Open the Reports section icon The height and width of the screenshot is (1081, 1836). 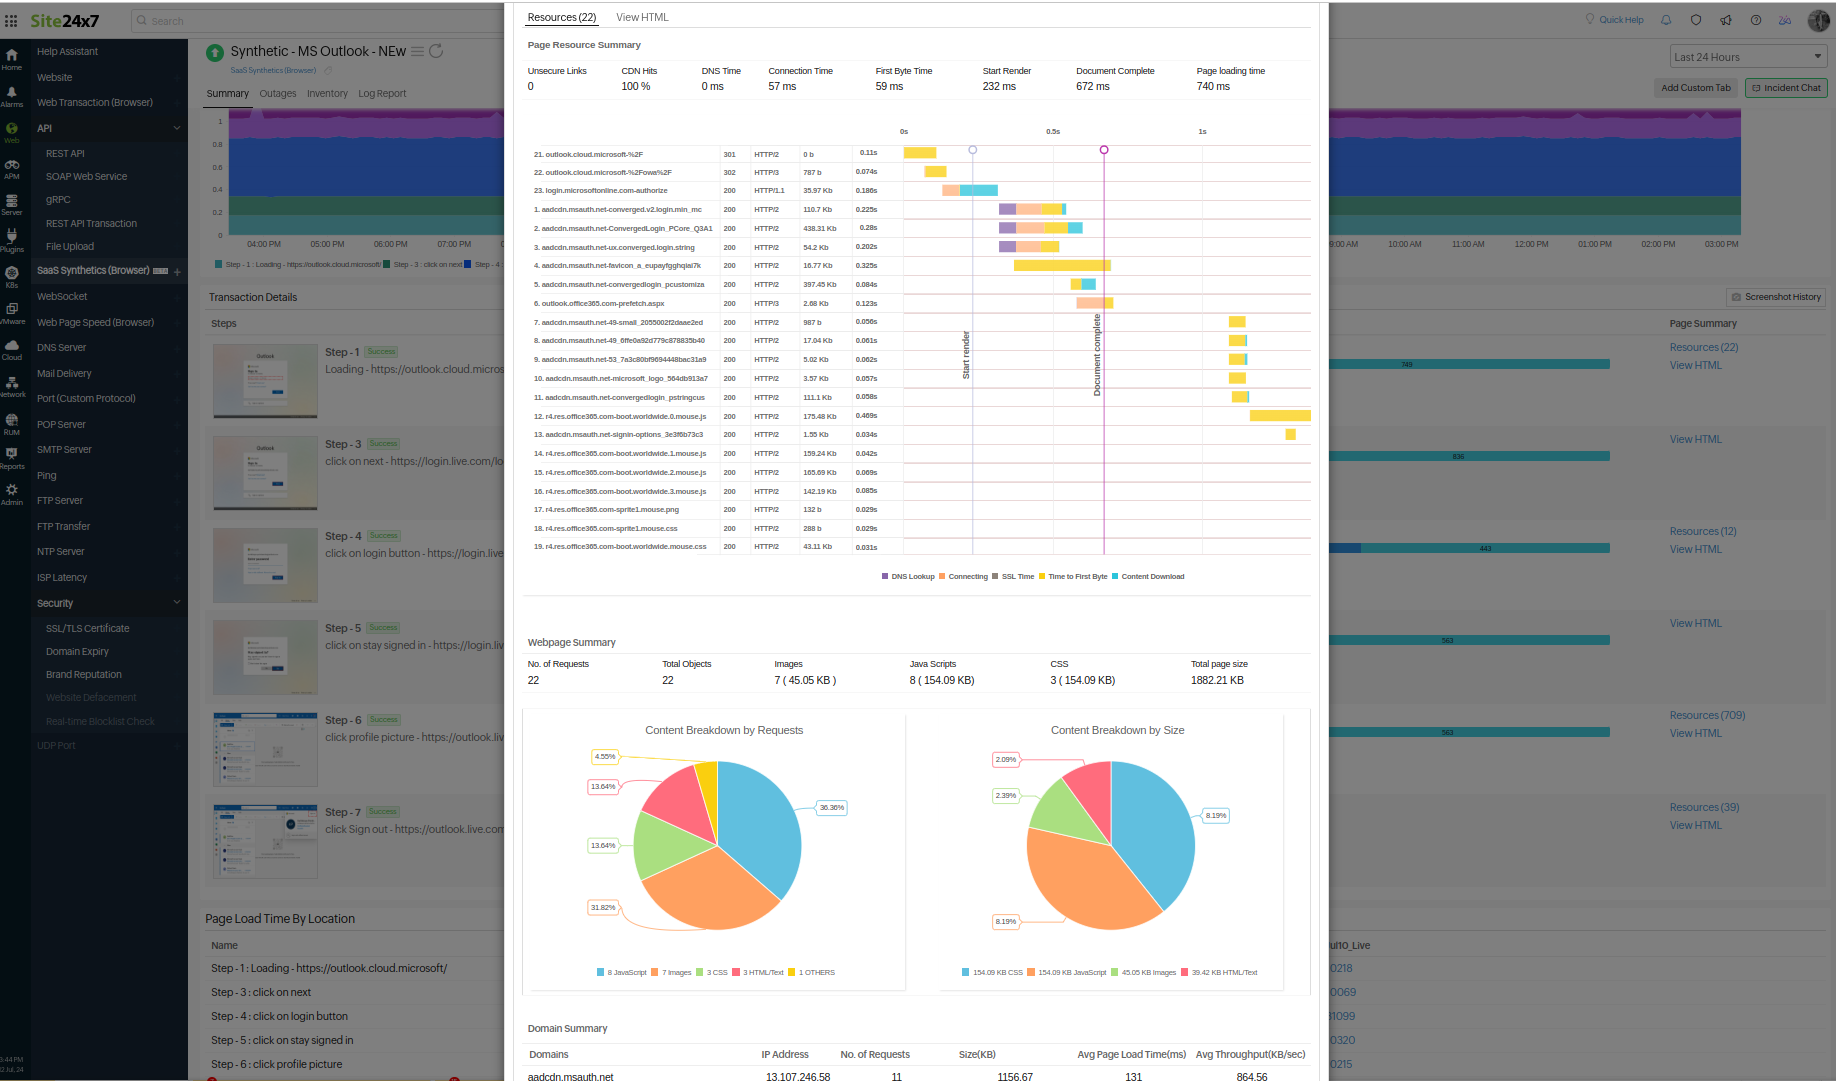click(12, 454)
